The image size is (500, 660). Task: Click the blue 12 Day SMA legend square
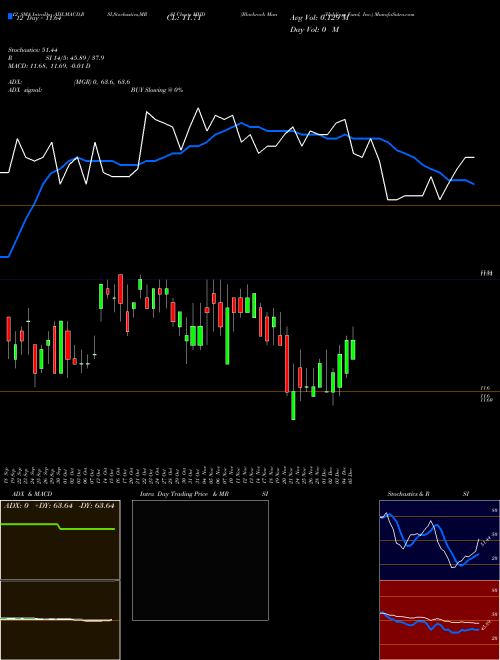pos(10,17)
